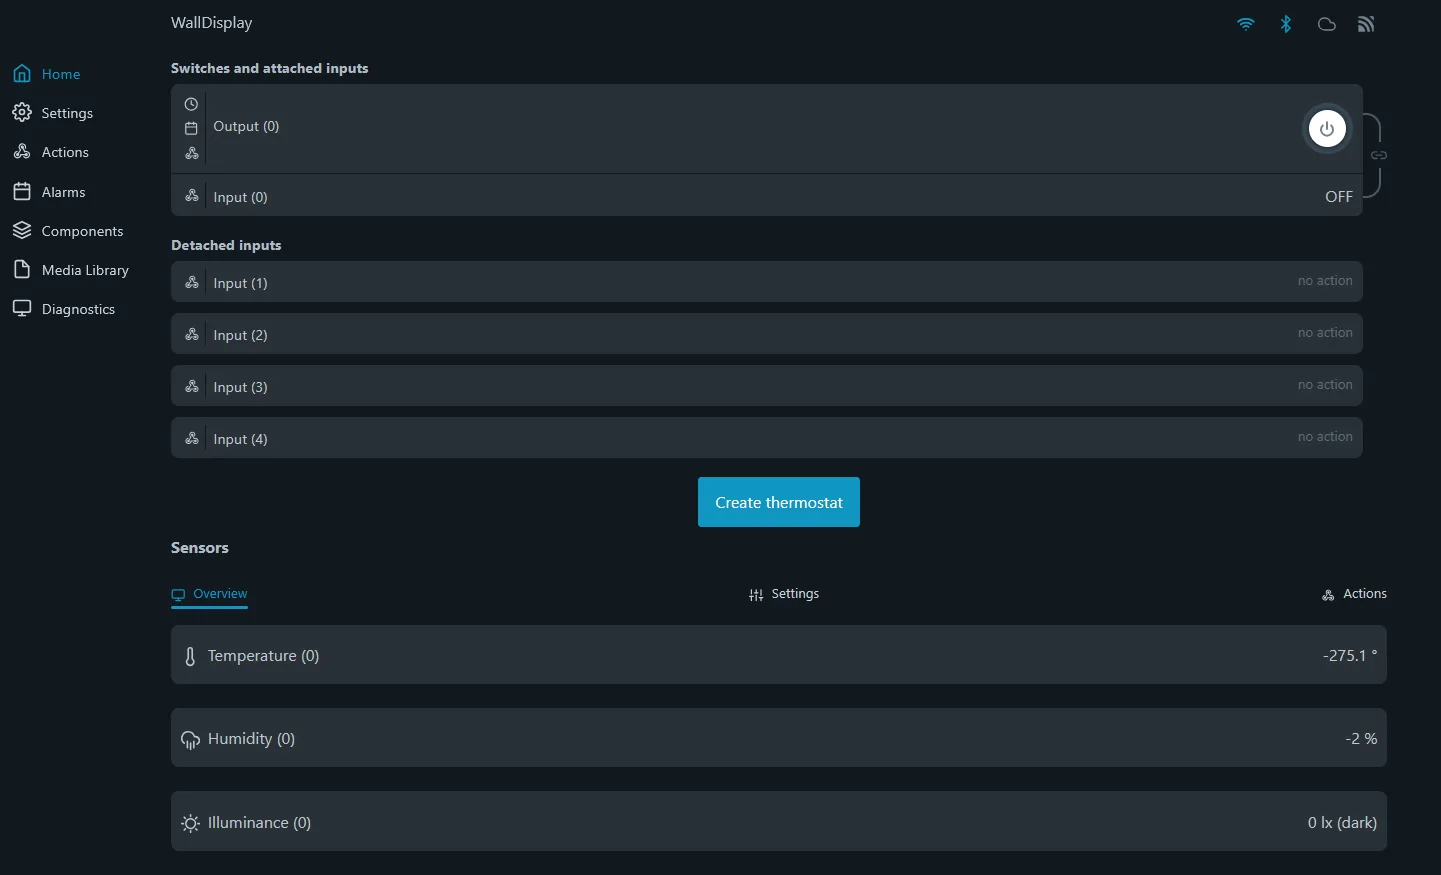The image size is (1441, 875).
Task: Click the cloud connection icon
Action: 1327,24
